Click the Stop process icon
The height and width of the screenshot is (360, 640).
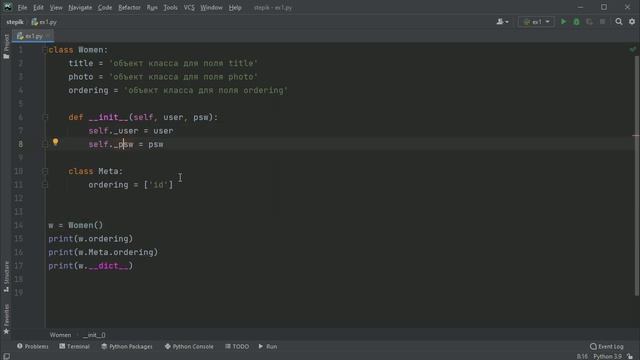(602, 22)
